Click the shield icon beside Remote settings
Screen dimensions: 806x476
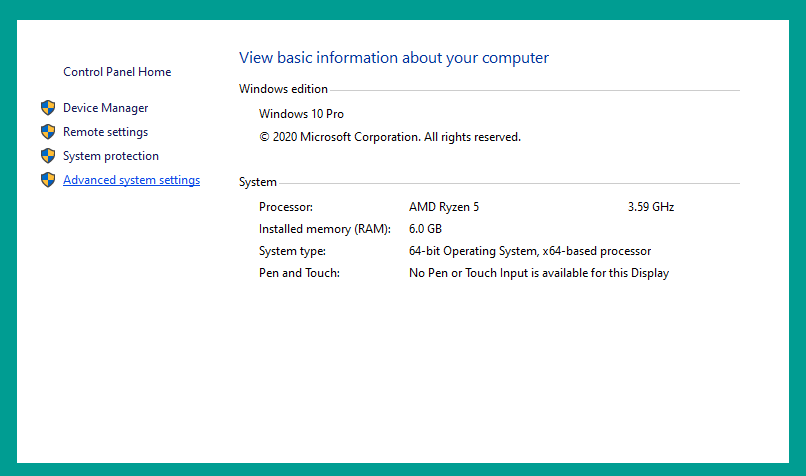(48, 132)
